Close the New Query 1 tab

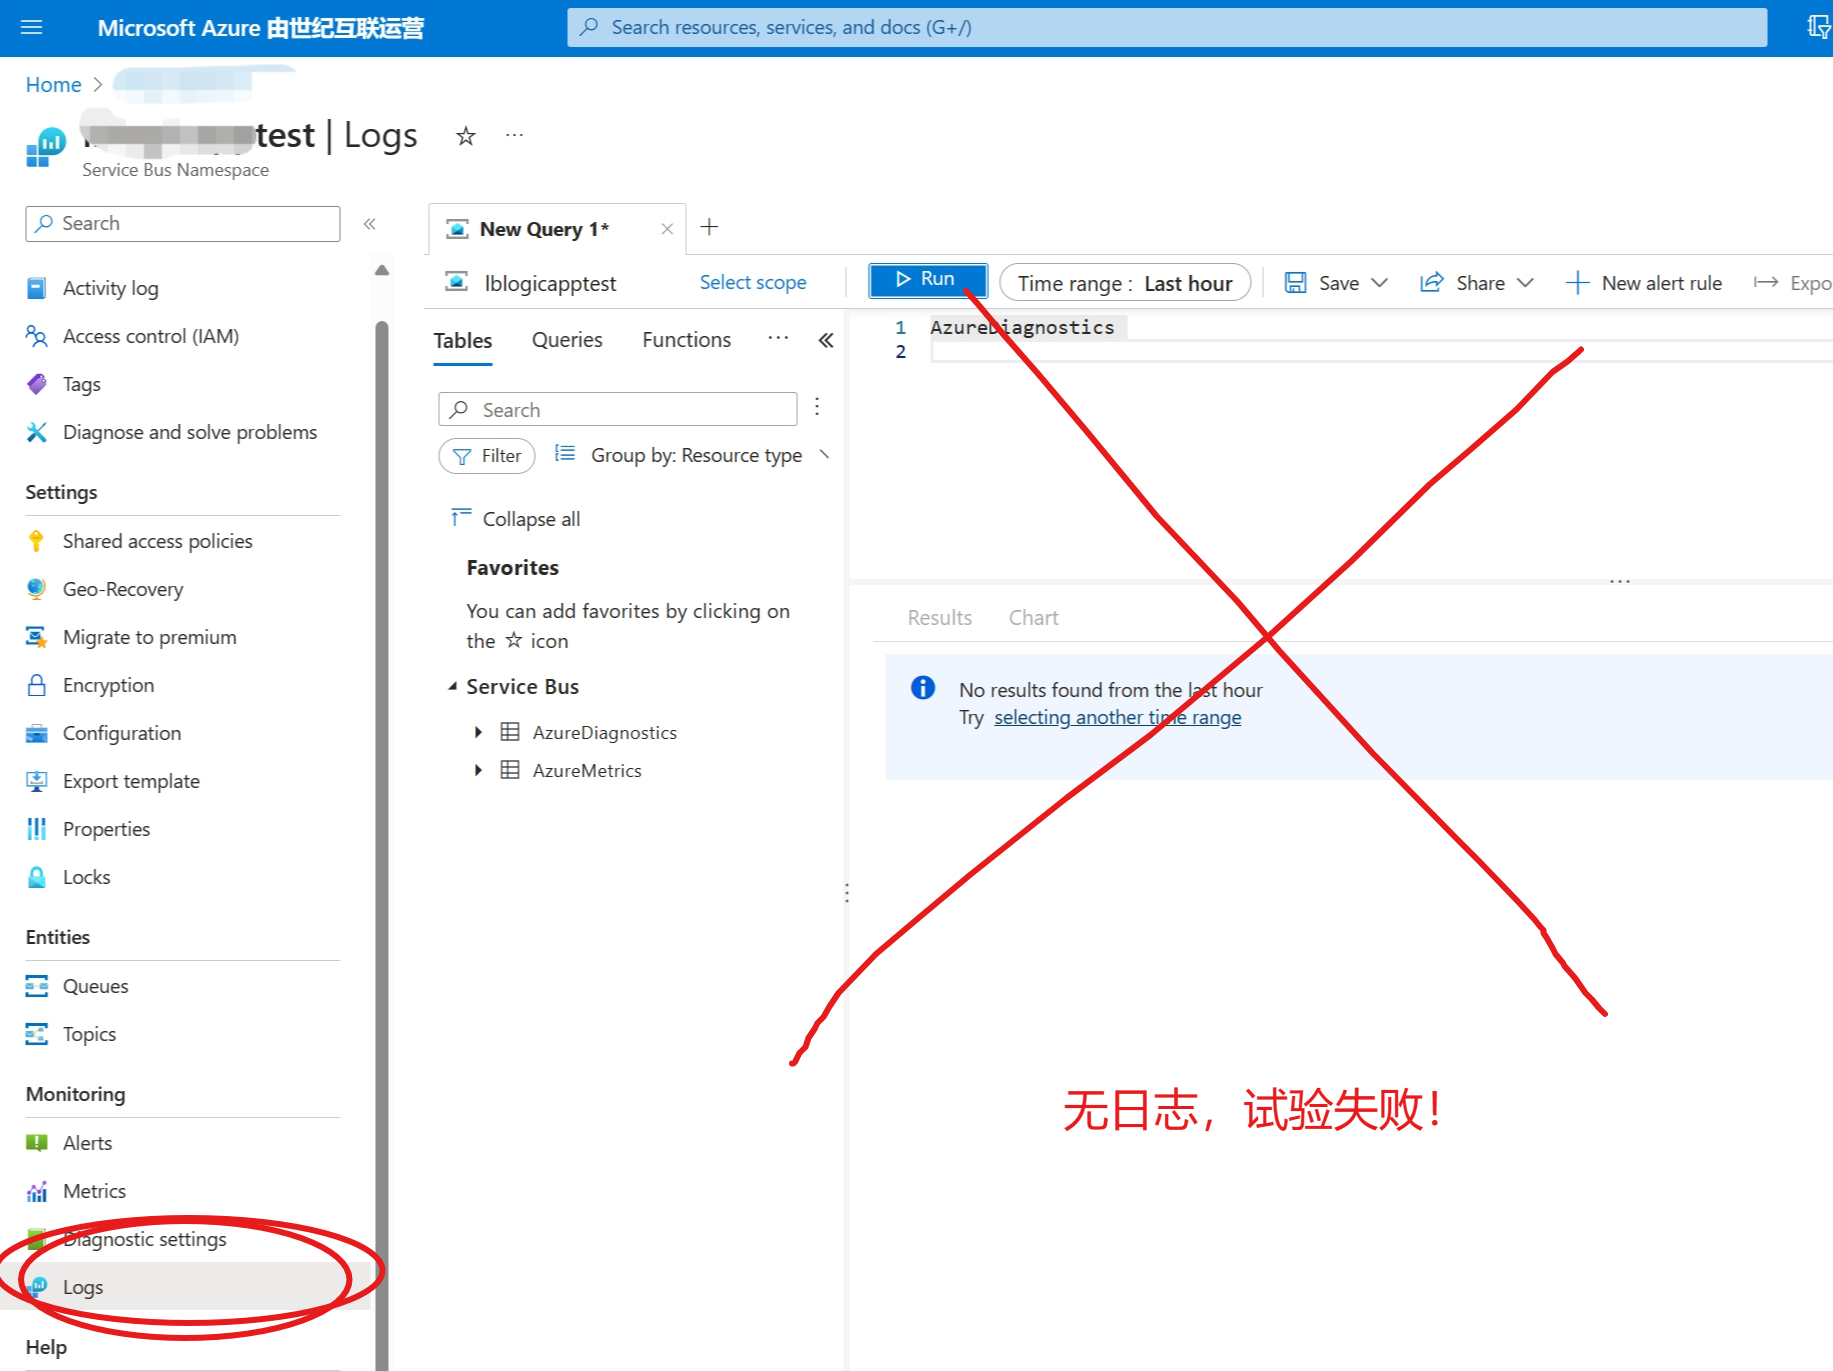click(x=667, y=229)
